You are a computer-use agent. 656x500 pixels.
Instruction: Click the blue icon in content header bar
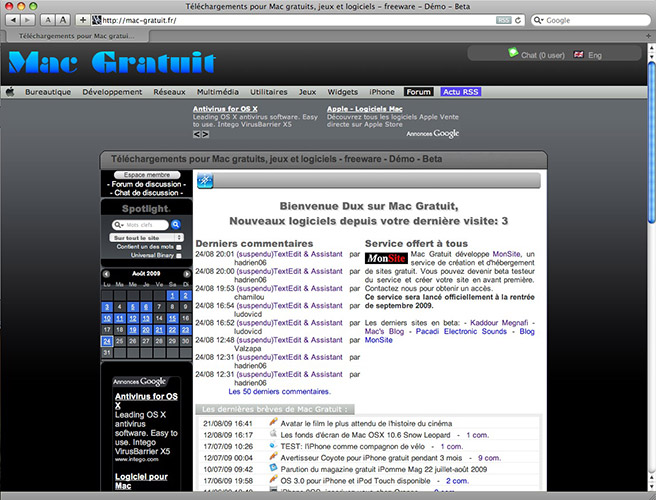coord(205,180)
